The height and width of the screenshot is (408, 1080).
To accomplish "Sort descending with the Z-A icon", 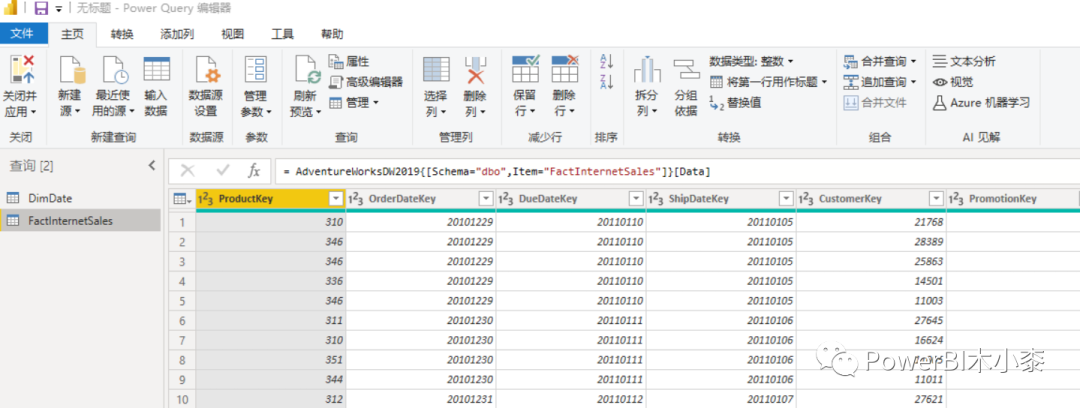I will pyautogui.click(x=607, y=82).
